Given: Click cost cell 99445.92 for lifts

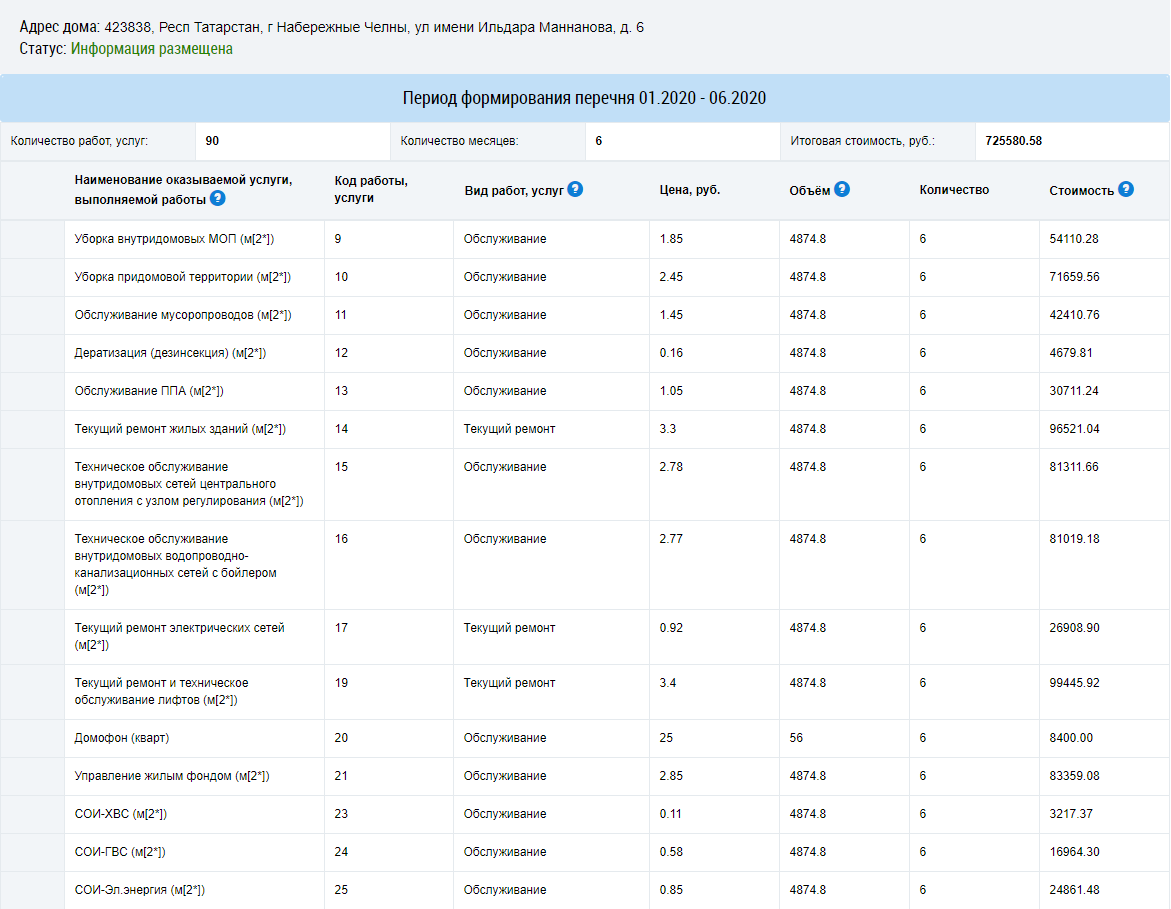Looking at the screenshot, I should [x=1074, y=683].
